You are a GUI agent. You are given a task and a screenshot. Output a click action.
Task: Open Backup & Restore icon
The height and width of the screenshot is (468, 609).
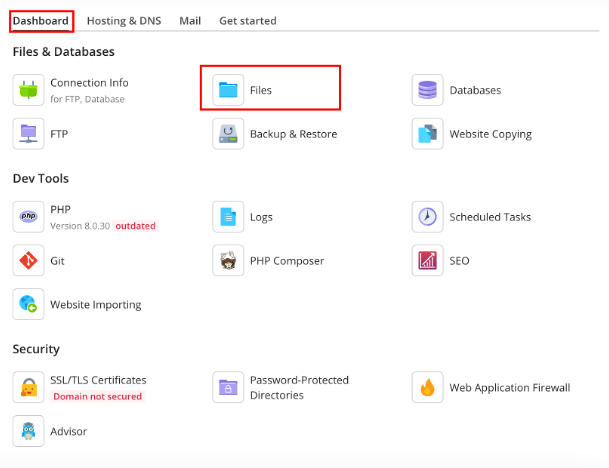(228, 134)
